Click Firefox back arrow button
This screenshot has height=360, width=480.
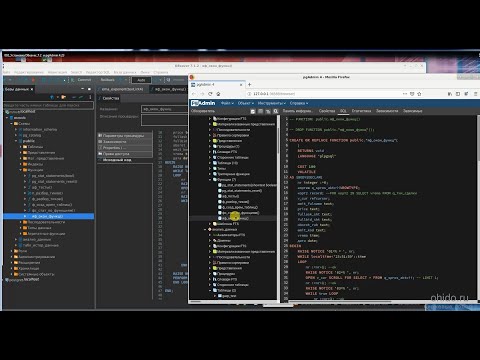194,94
